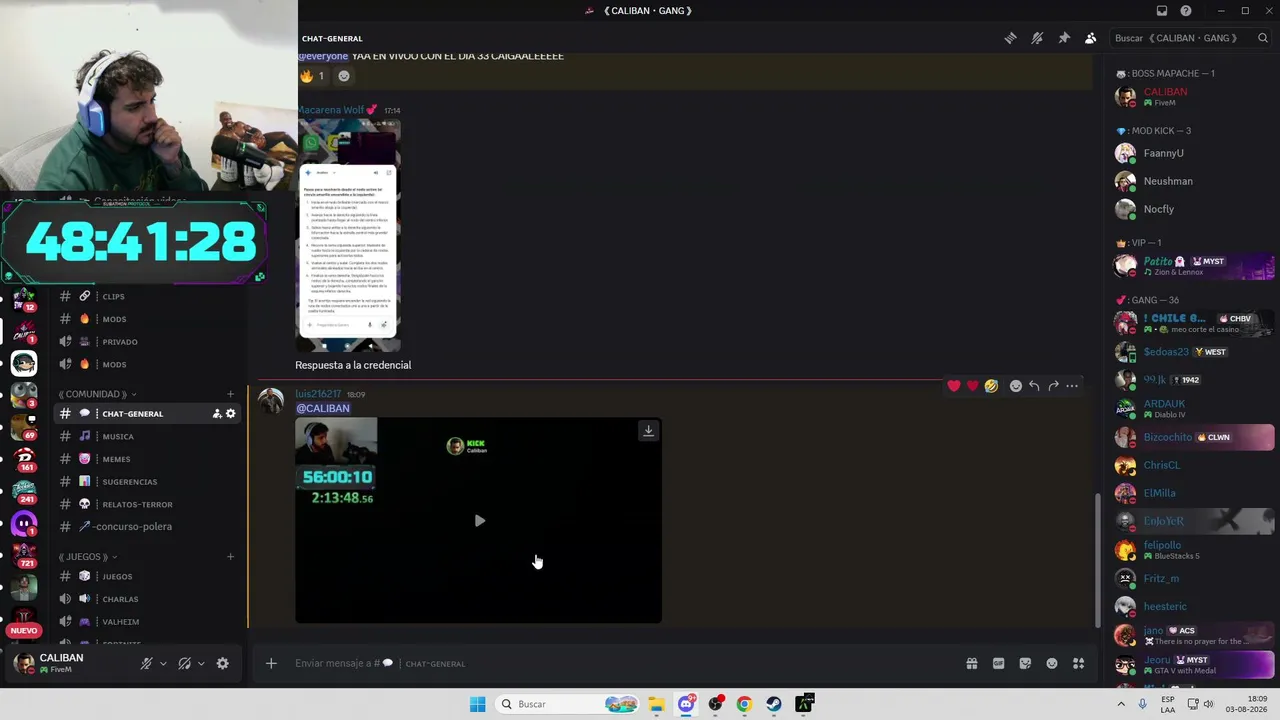Screen dimensions: 1280x720
Task: Add a reaction to the announcement message
Action: (344, 76)
